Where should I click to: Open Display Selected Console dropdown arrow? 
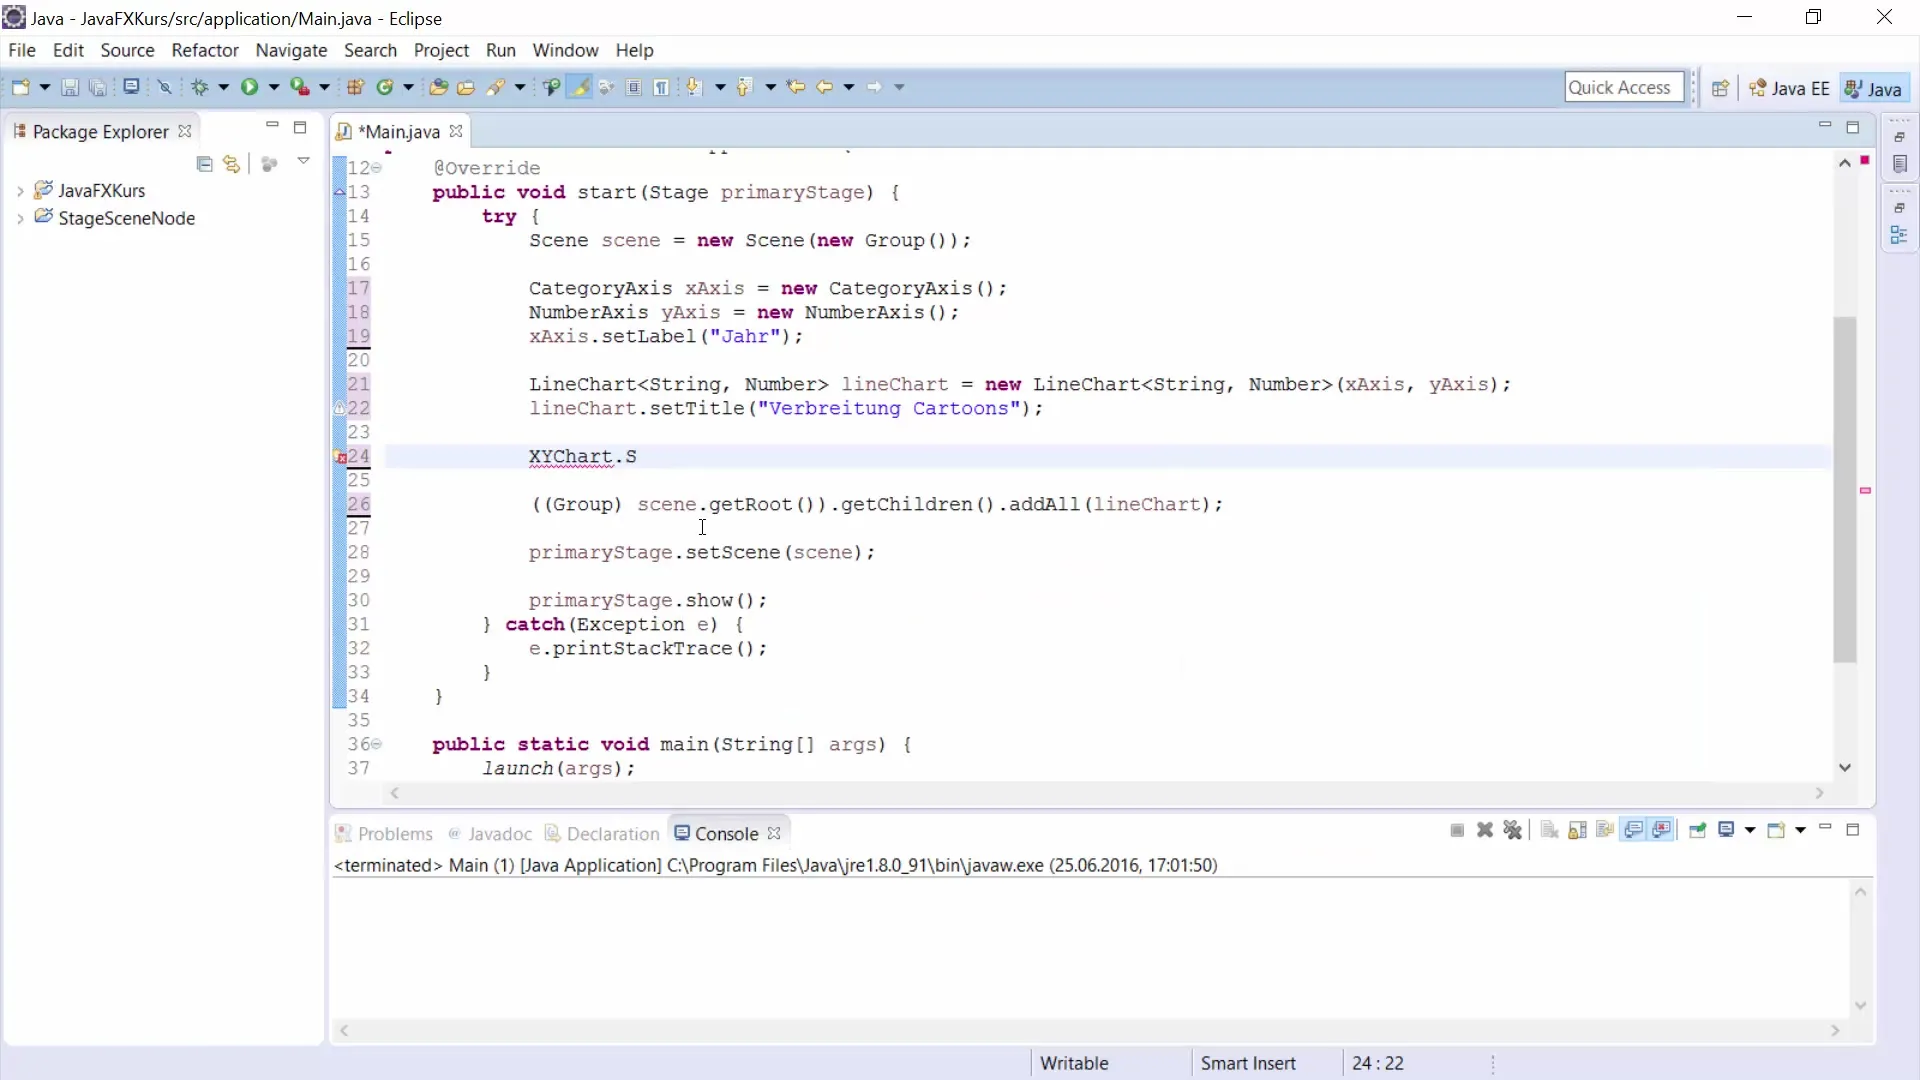coord(1750,830)
